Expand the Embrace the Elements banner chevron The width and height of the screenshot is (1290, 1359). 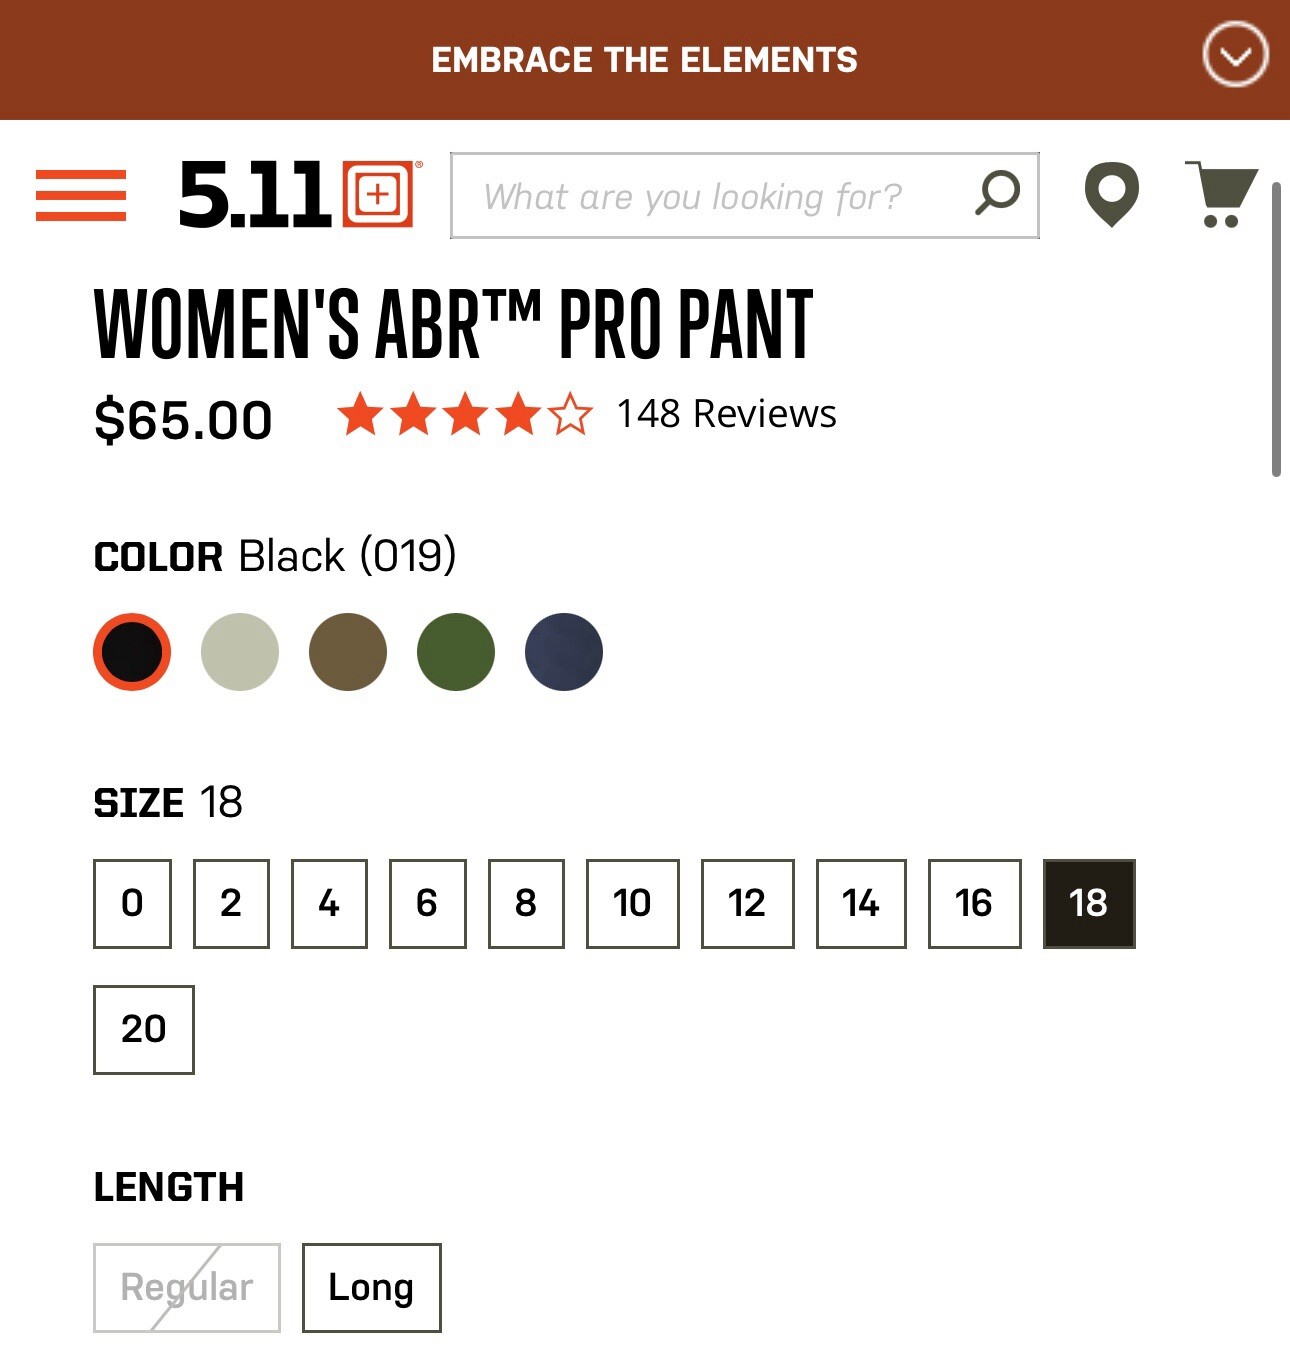1235,54
